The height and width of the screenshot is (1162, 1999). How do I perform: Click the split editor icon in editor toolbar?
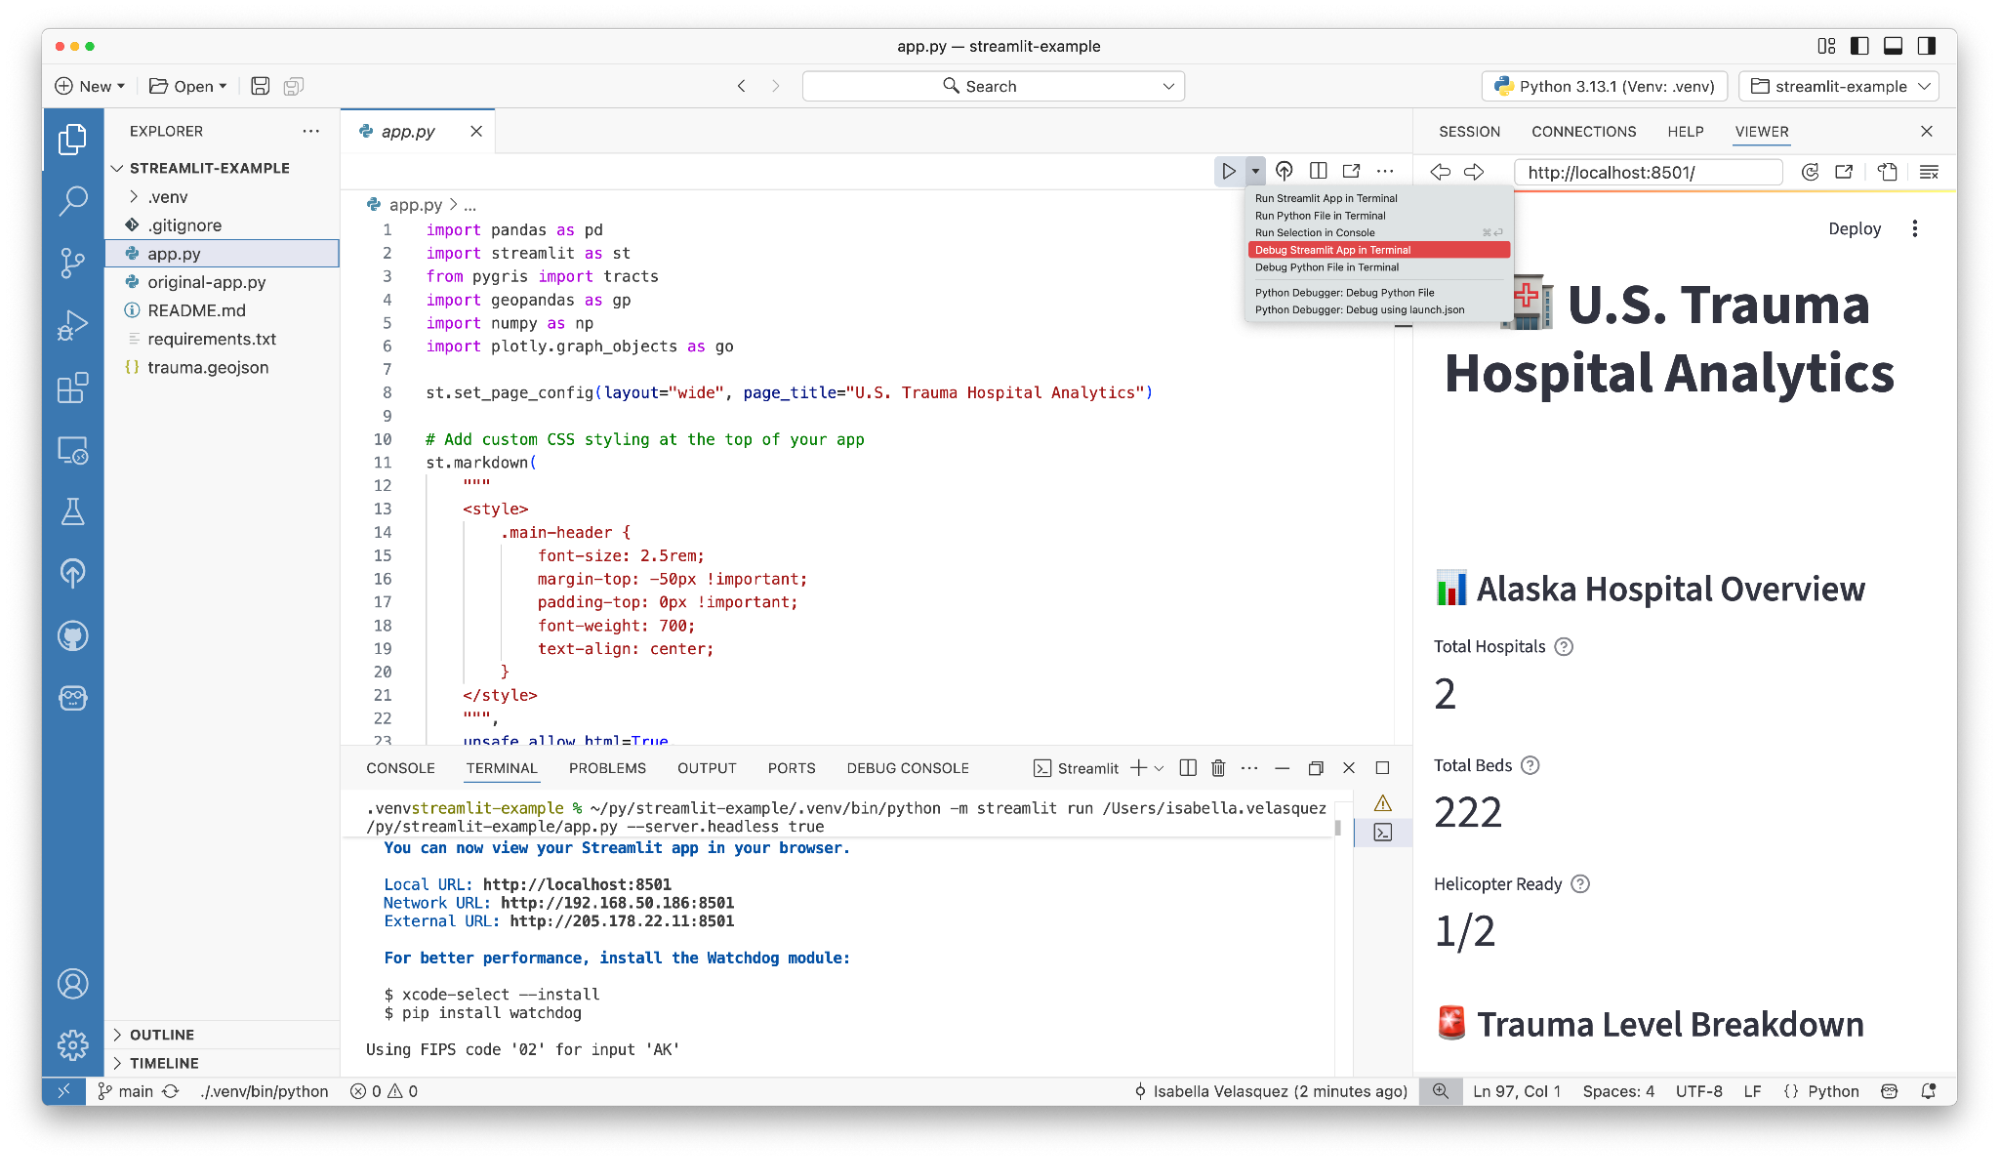[1318, 171]
